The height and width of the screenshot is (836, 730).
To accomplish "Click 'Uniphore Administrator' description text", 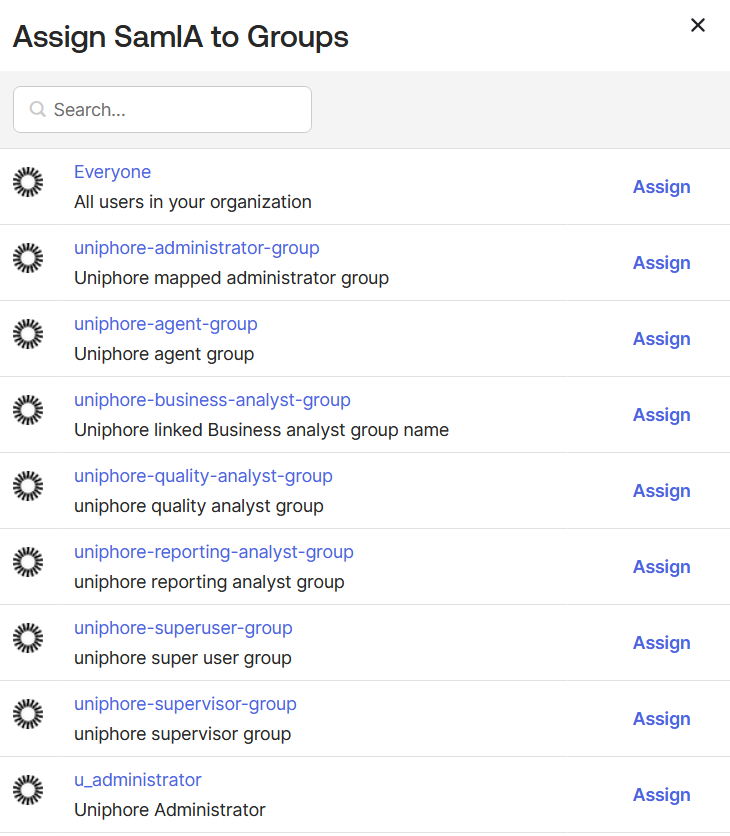I will click(170, 810).
